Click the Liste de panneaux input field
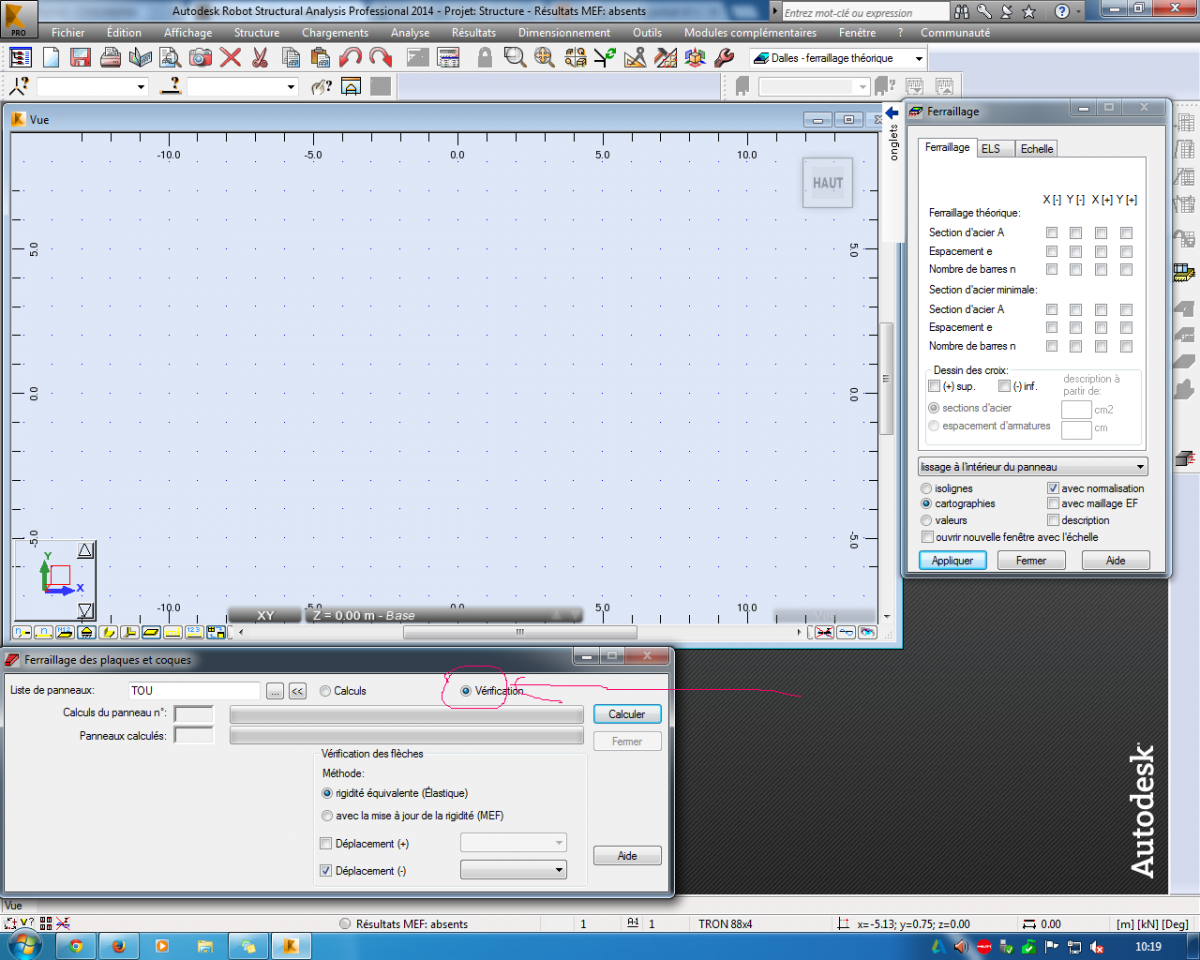Image resolution: width=1200 pixels, height=960 pixels. pyautogui.click(x=194, y=691)
